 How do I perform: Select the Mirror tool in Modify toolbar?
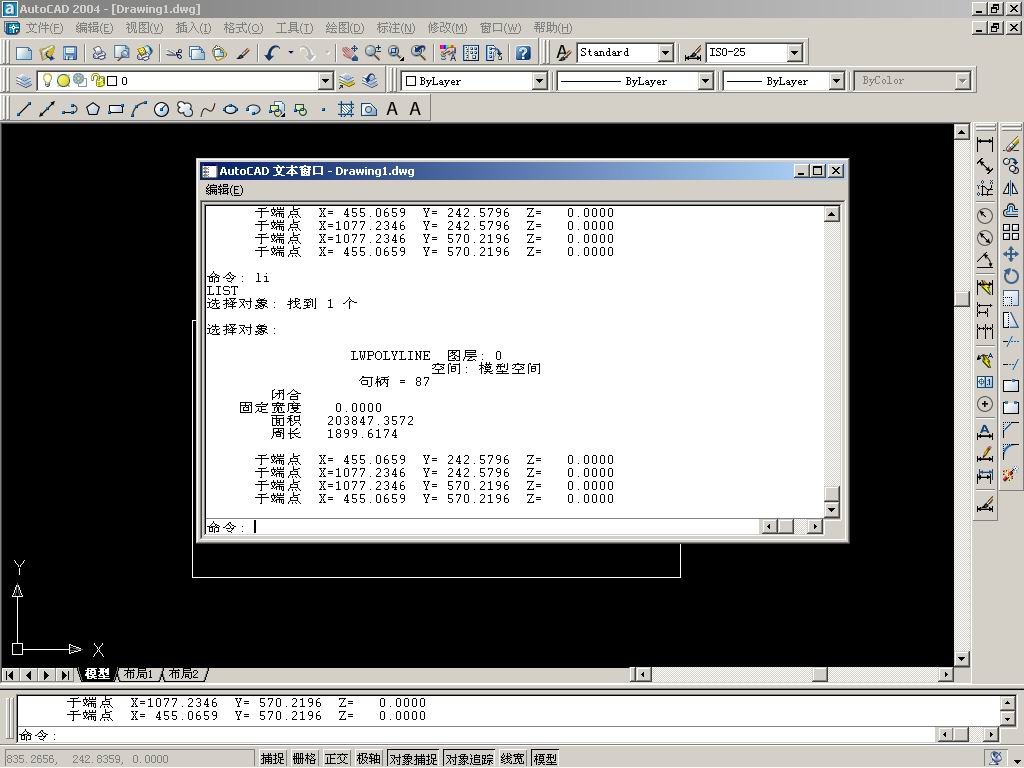tap(1011, 188)
